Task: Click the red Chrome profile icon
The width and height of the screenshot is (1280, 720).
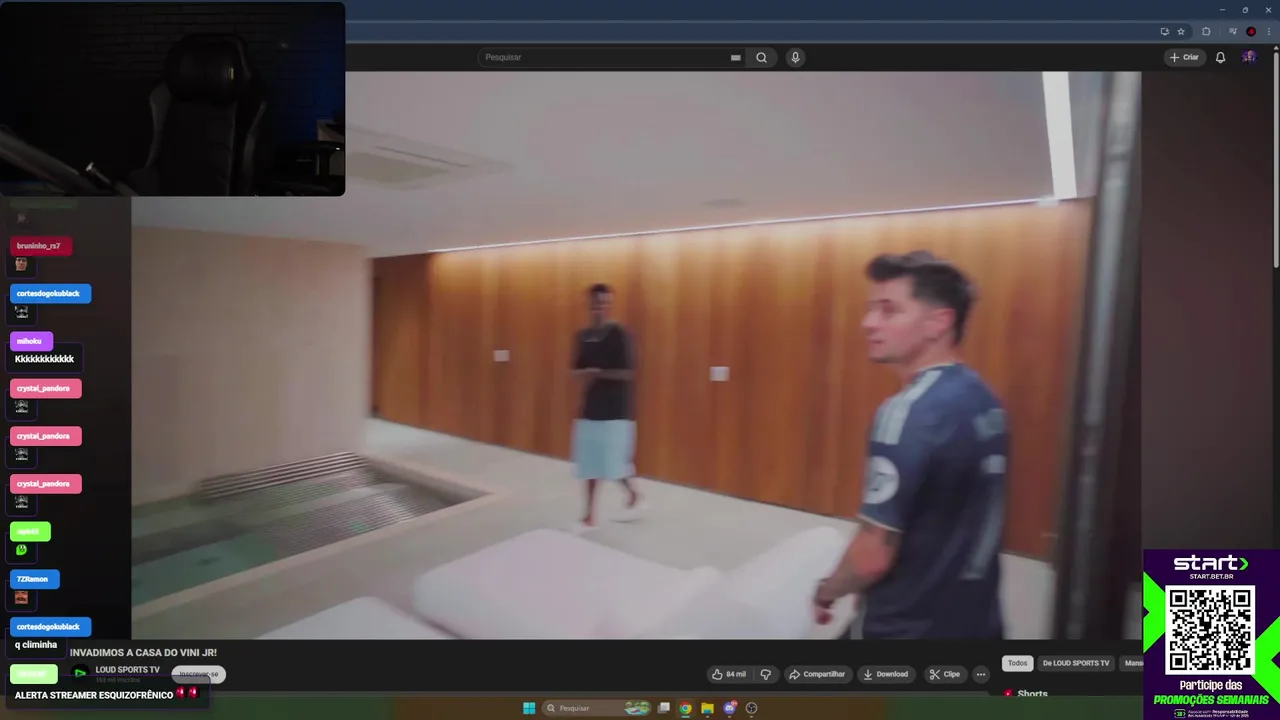Action: (x=1251, y=31)
